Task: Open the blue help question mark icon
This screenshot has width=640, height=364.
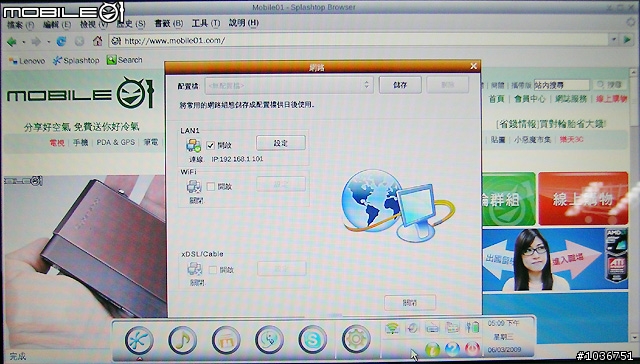Action: 452,350
